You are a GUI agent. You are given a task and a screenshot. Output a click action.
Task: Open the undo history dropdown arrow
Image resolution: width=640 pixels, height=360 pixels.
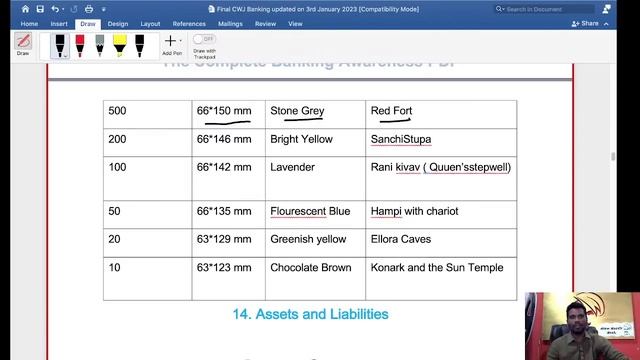pos(63,9)
